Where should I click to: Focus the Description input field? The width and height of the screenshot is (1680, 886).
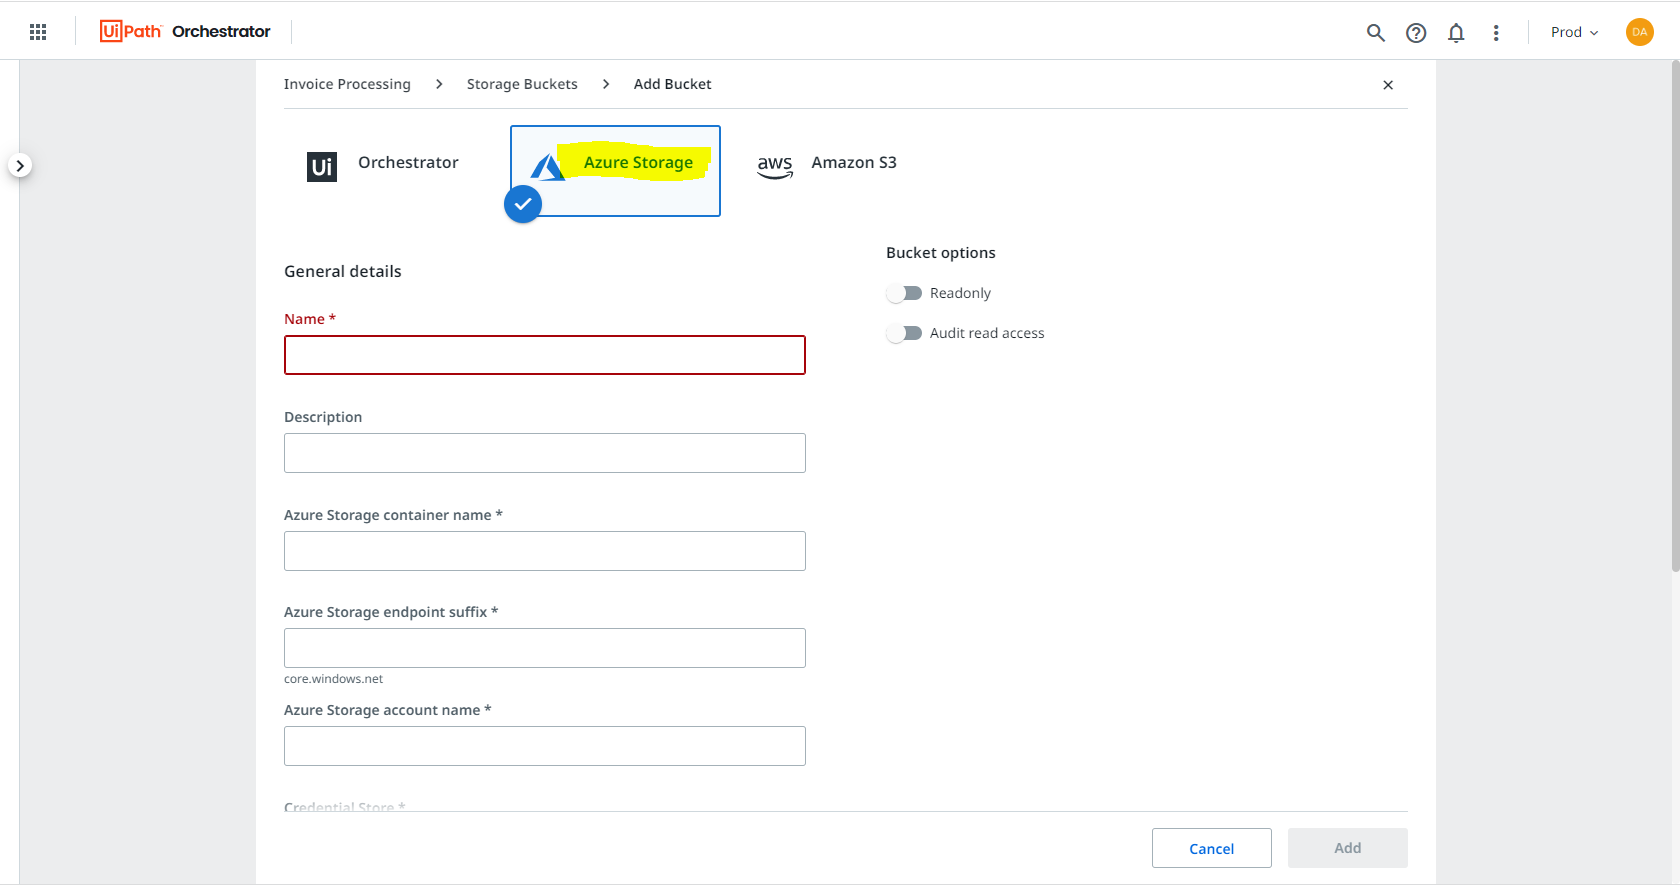[x=545, y=453]
